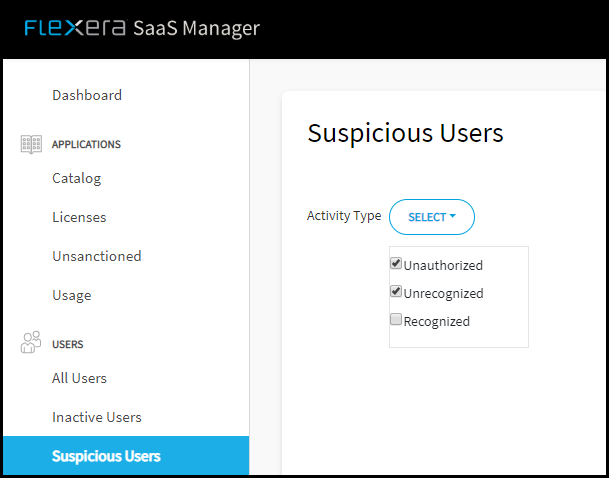This screenshot has width=609, height=478.
Task: Click the Unrecognized option label
Action: (x=444, y=293)
